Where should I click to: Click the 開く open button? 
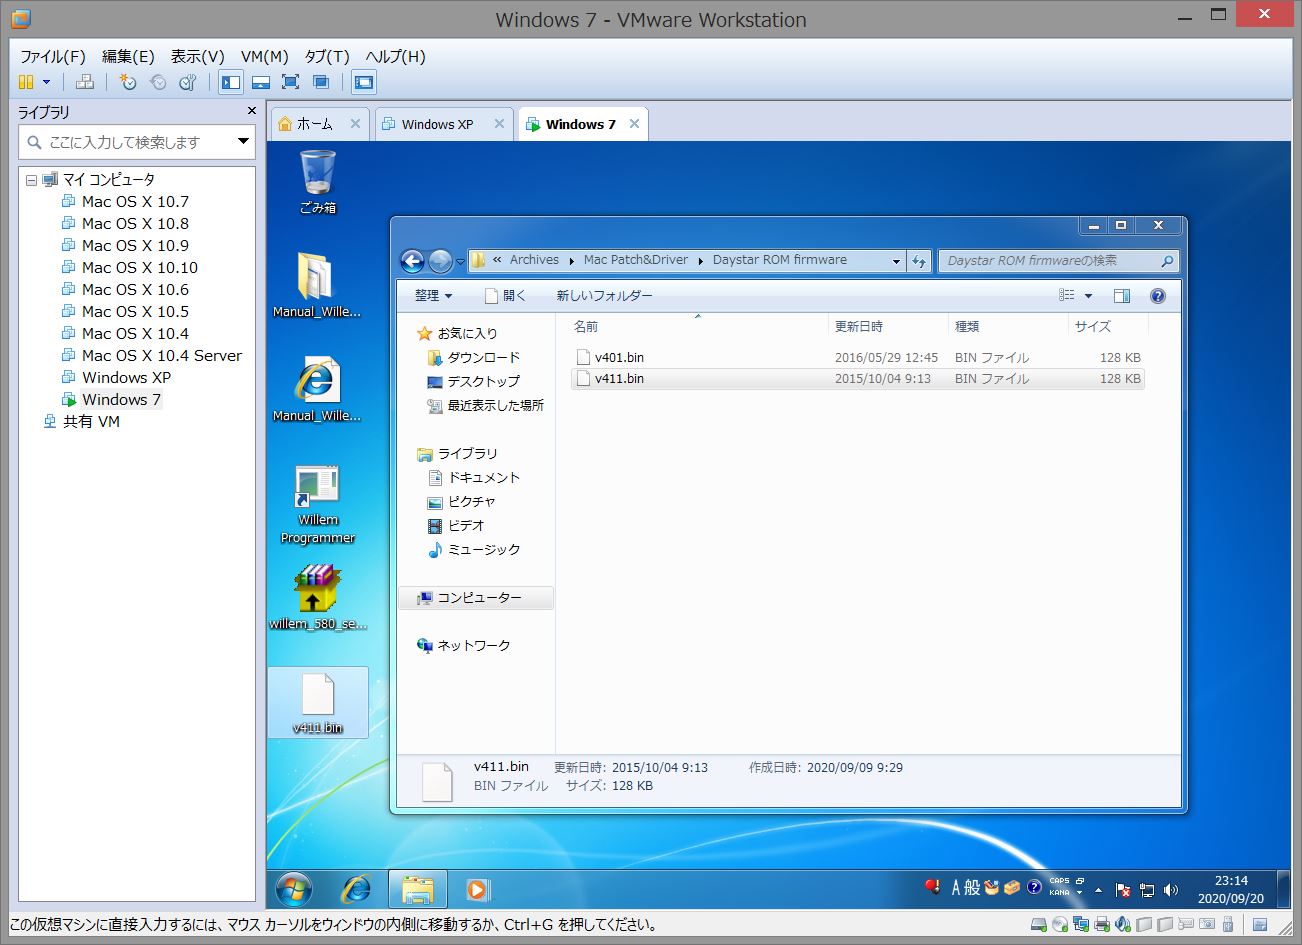[x=505, y=296]
